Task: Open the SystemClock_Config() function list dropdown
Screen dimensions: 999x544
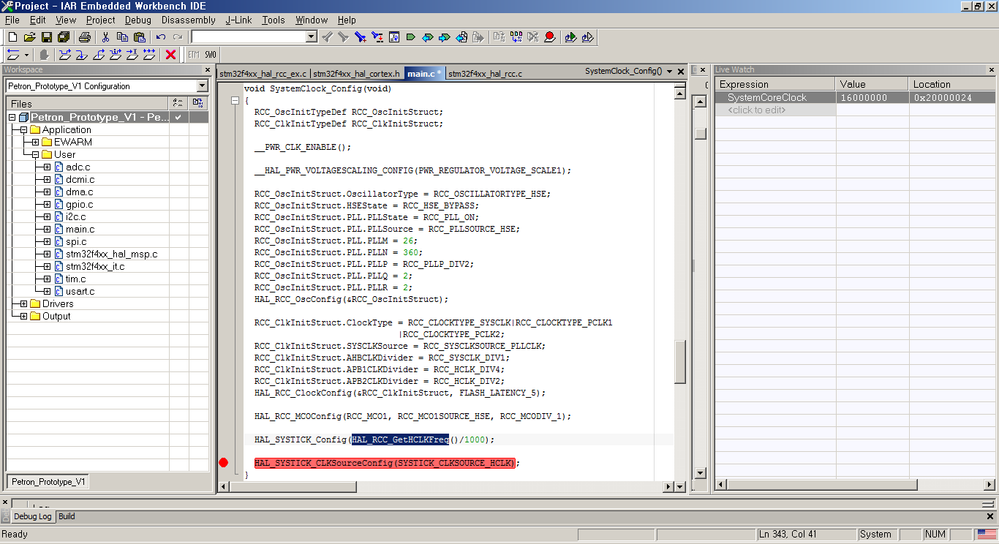Action: 670,71
